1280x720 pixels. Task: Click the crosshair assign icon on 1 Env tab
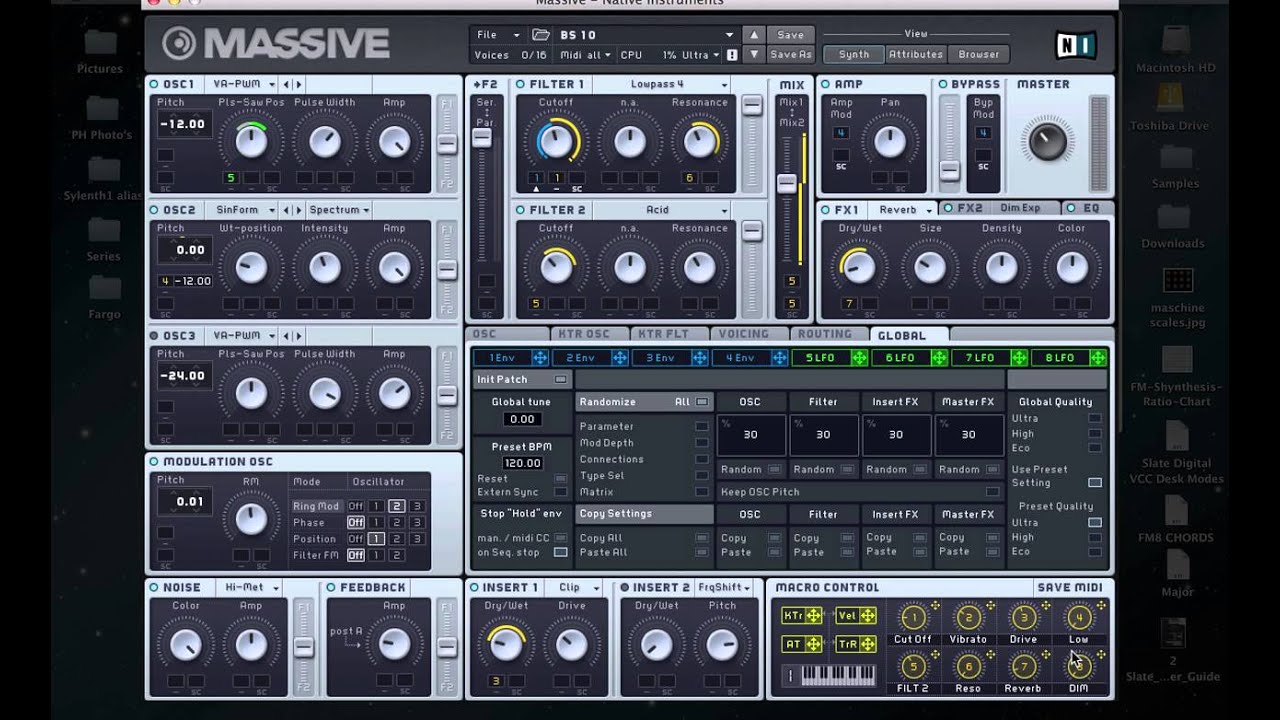(x=542, y=357)
